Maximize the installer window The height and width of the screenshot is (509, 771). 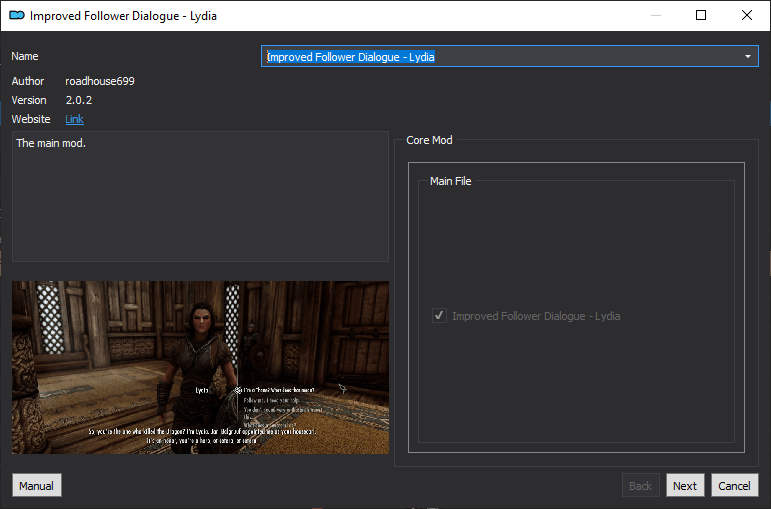[x=701, y=15]
